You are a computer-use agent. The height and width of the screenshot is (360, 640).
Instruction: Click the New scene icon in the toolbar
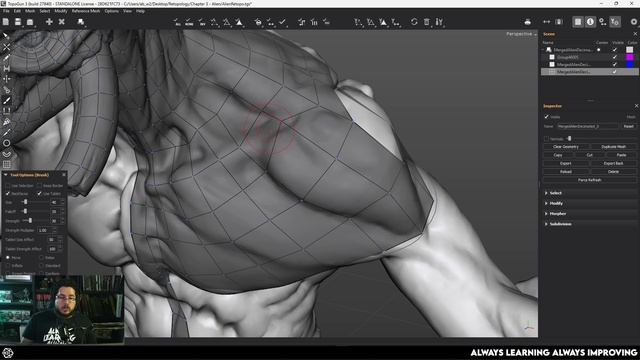(x=6, y=22)
